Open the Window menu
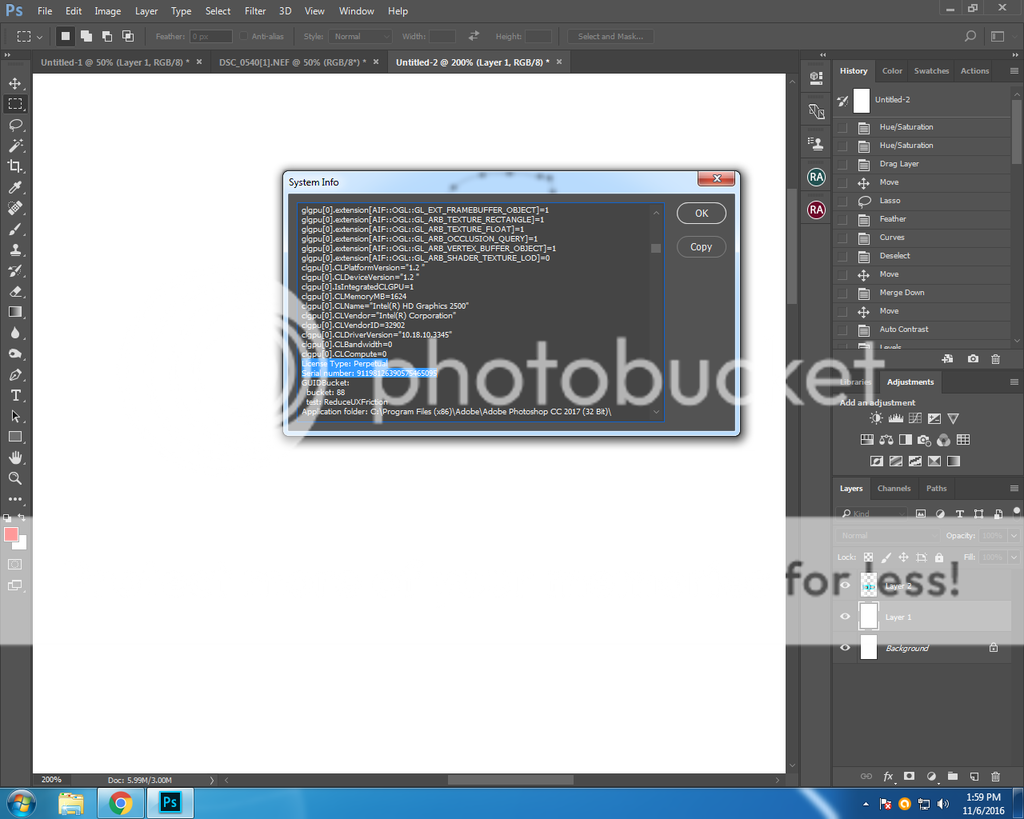The height and width of the screenshot is (819, 1024). coord(357,11)
